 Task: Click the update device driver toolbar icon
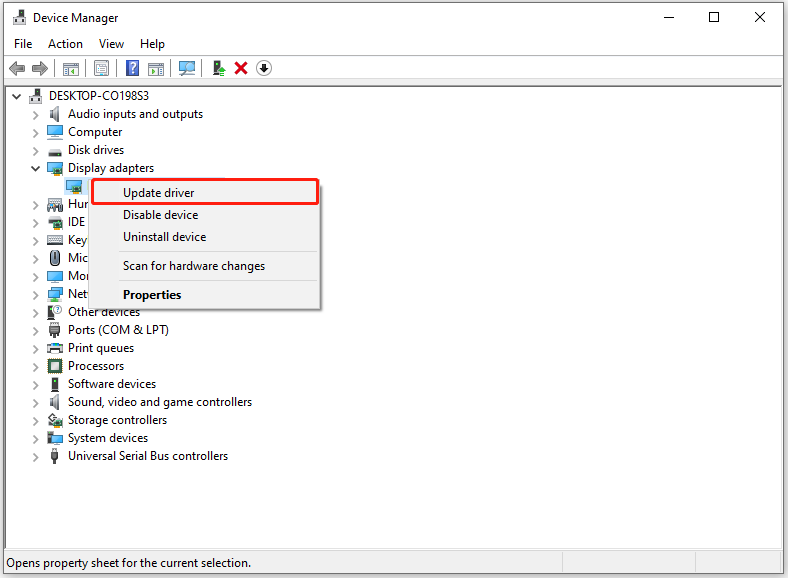coord(219,68)
